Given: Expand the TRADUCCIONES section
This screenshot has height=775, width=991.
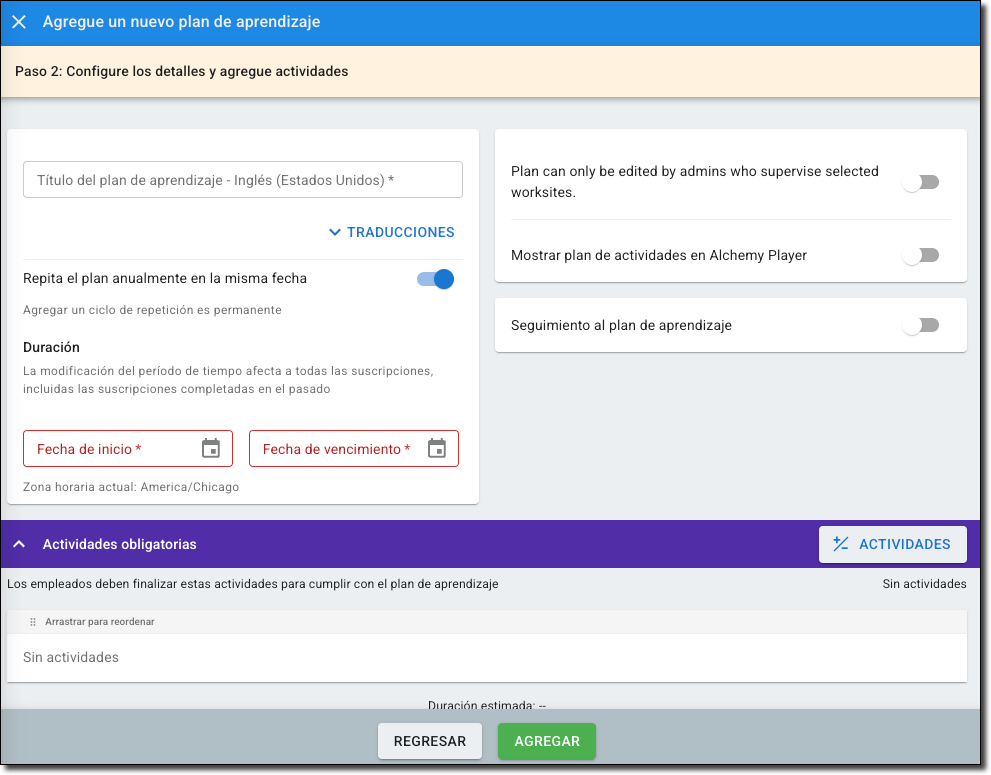Looking at the screenshot, I should (x=392, y=233).
